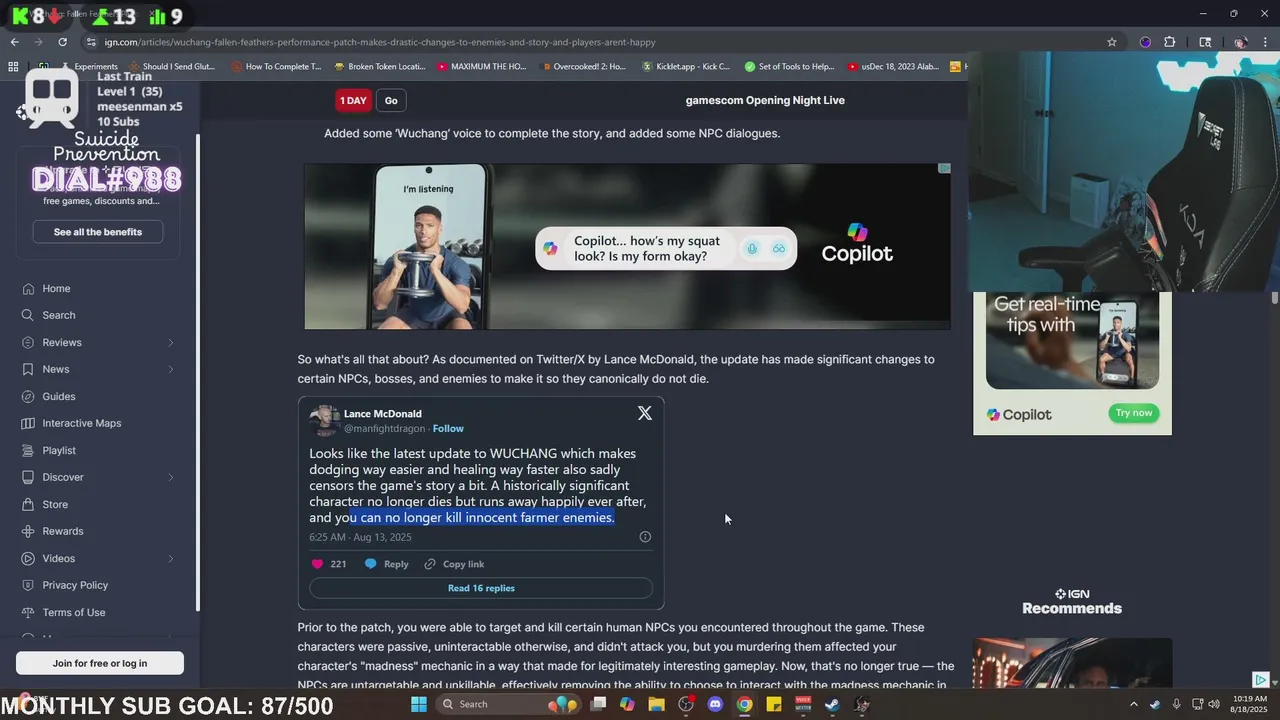Open Chrome apps grid in bookmarks bar
This screenshot has width=1280, height=720.
(13, 67)
